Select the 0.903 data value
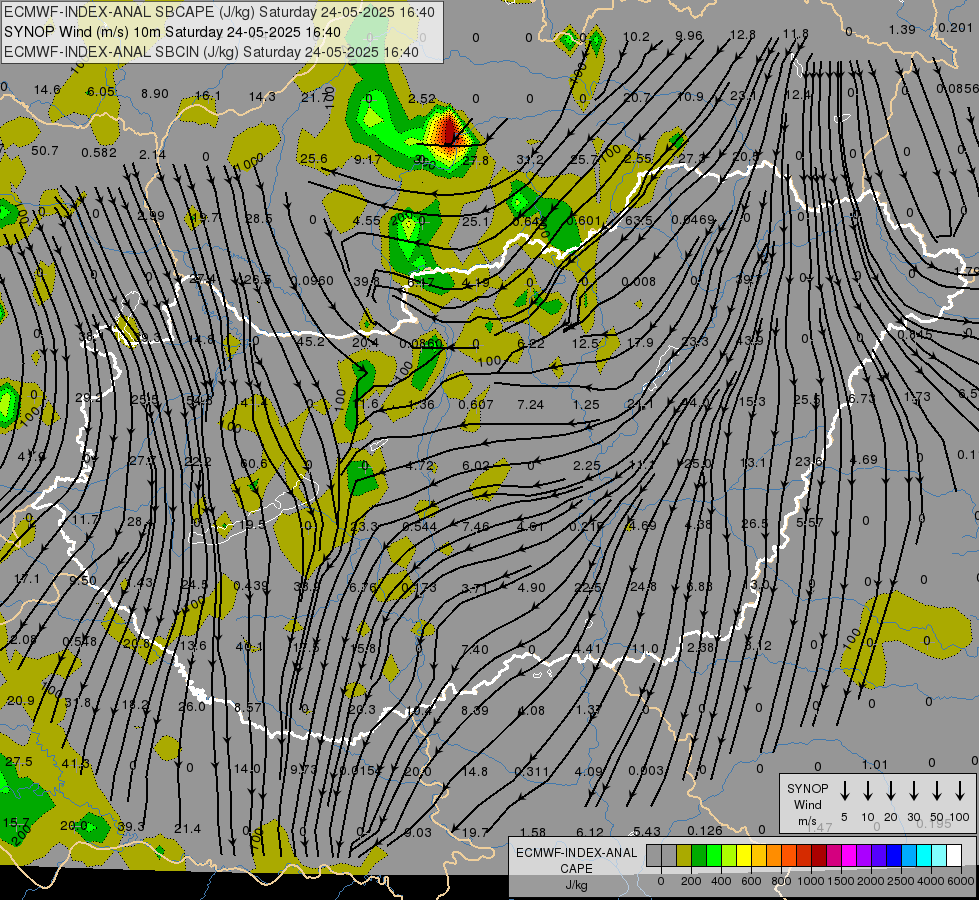This screenshot has width=979, height=900. [646, 771]
